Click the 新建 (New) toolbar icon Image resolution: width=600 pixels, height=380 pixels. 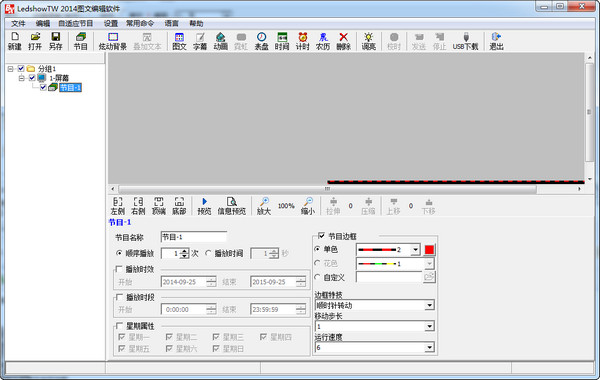coord(15,41)
